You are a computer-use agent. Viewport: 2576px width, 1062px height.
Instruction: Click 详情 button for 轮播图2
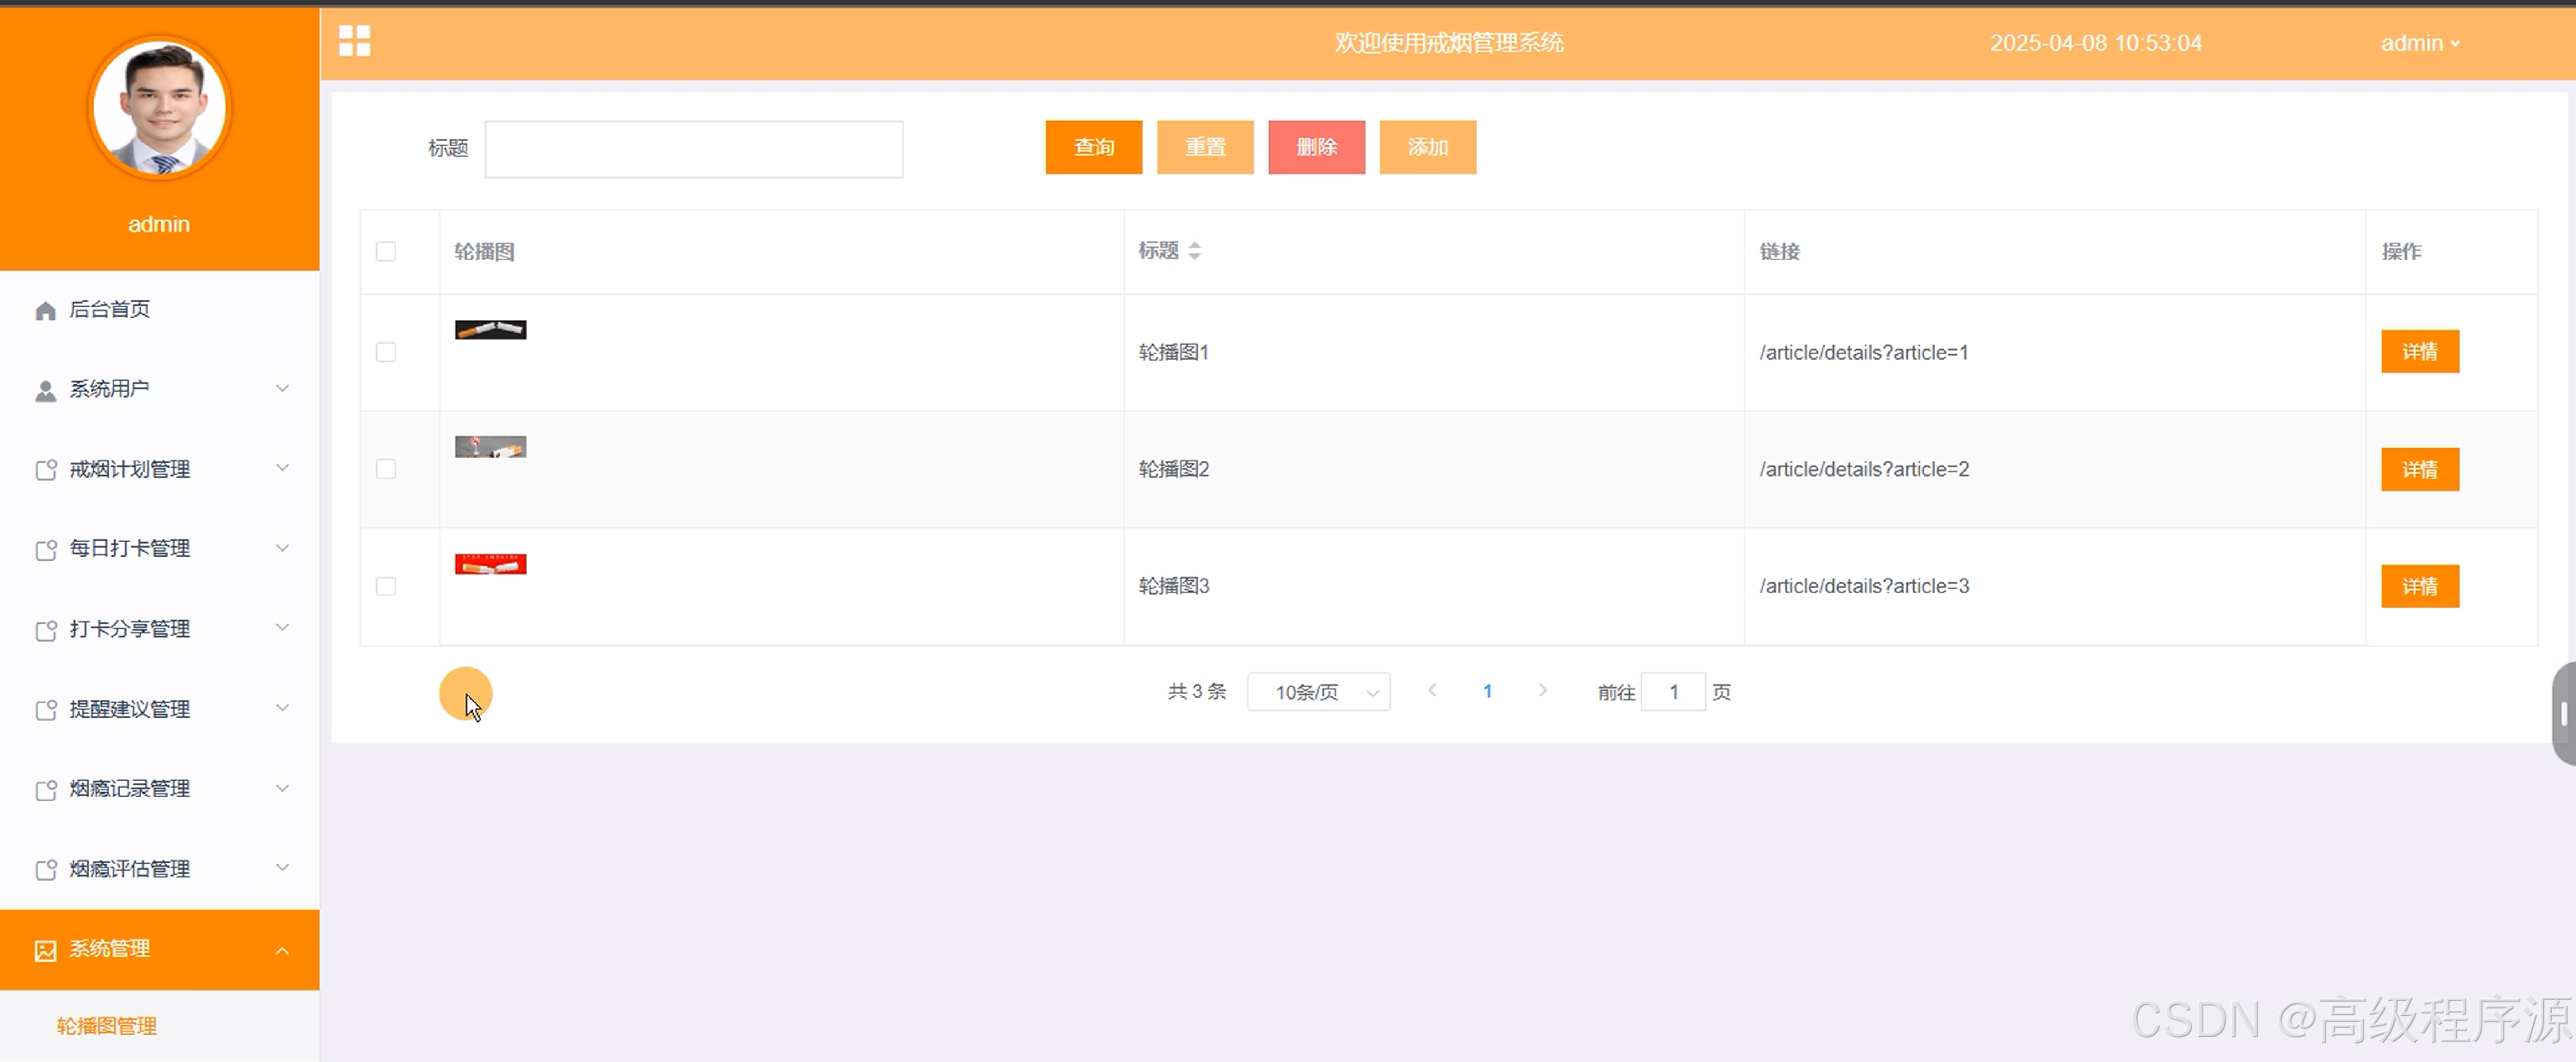2419,470
